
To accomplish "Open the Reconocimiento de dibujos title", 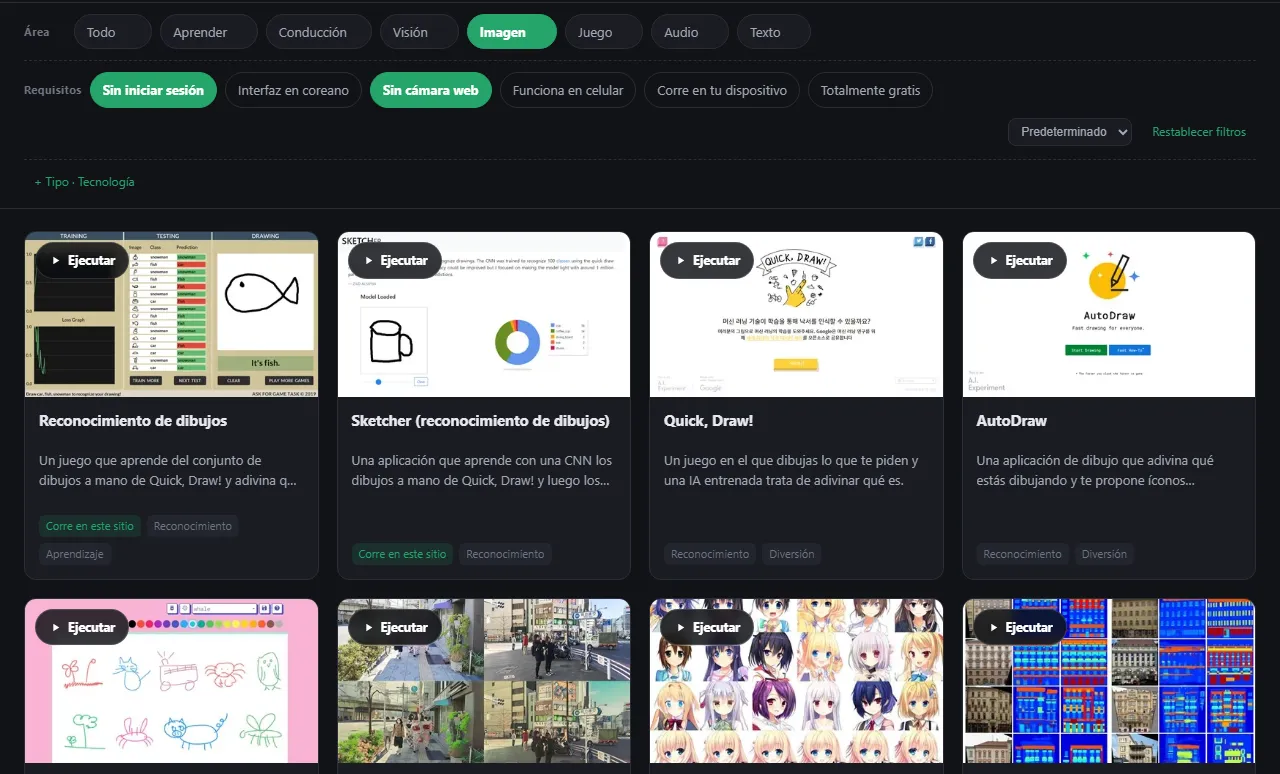I will click(133, 421).
